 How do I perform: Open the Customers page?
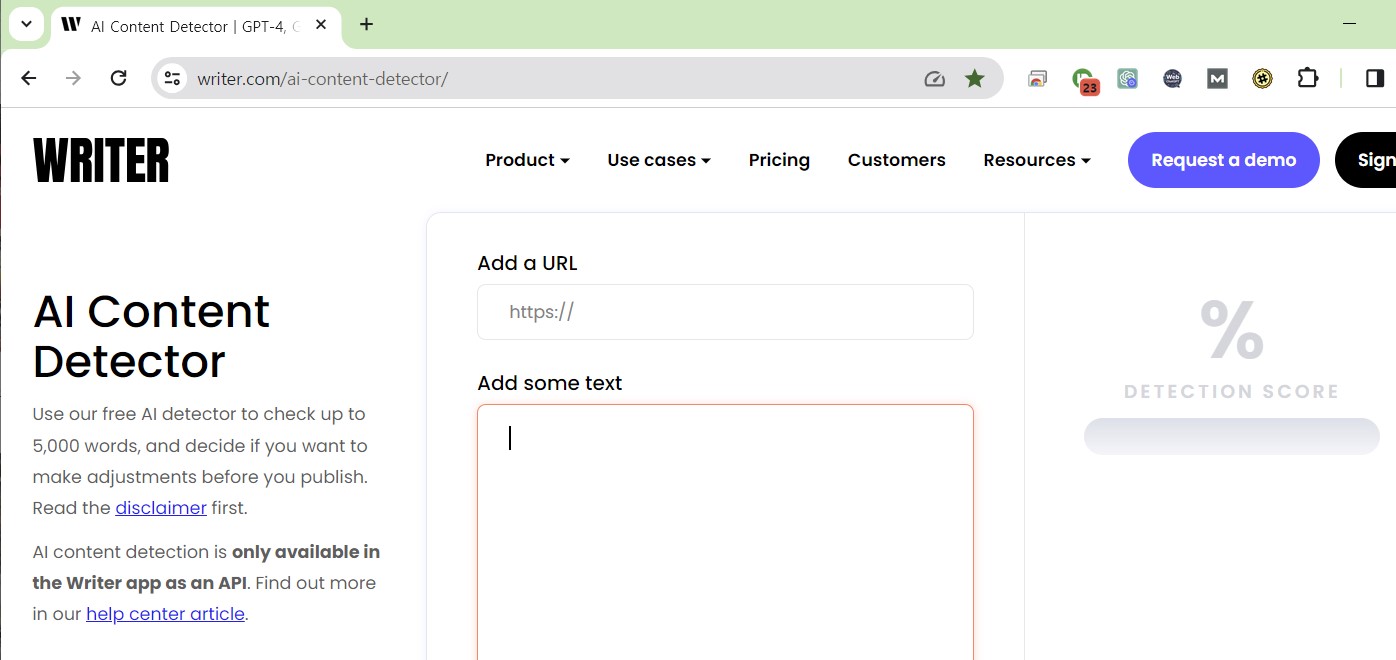(x=896, y=160)
